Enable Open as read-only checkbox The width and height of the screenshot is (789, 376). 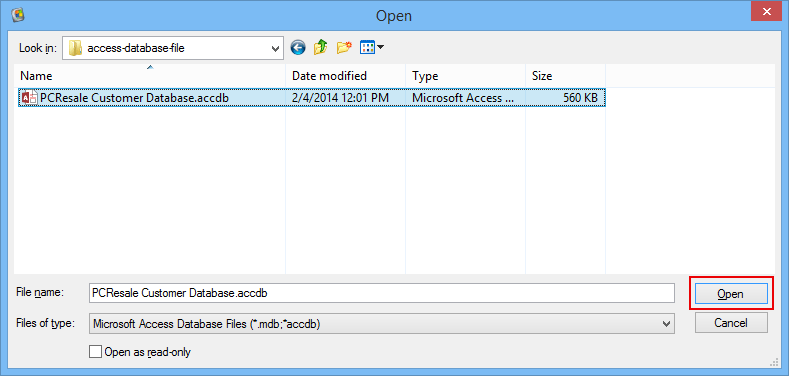coord(95,351)
